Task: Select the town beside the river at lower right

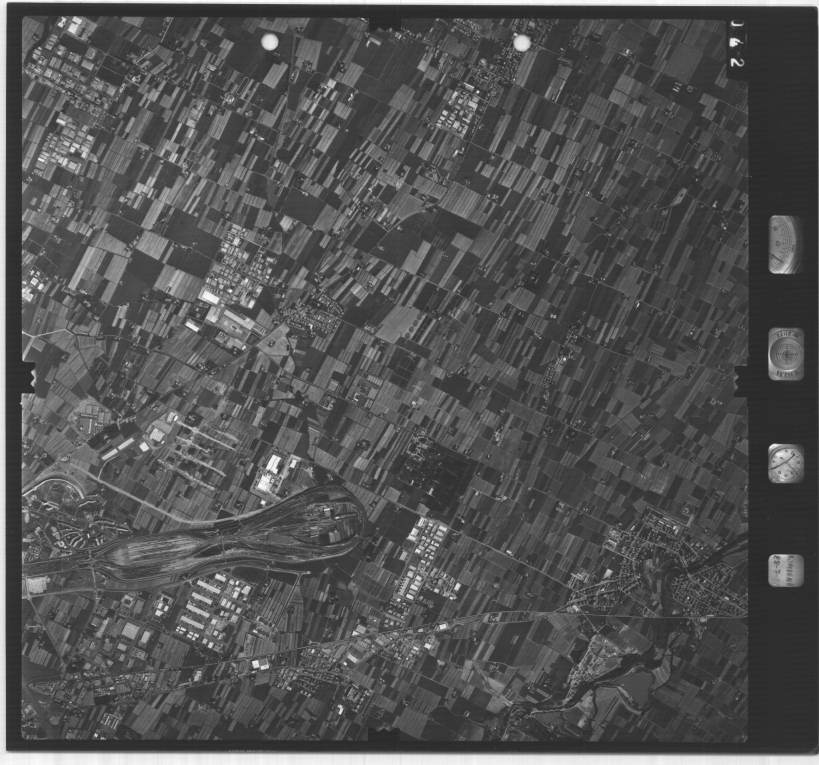Action: click(700, 580)
